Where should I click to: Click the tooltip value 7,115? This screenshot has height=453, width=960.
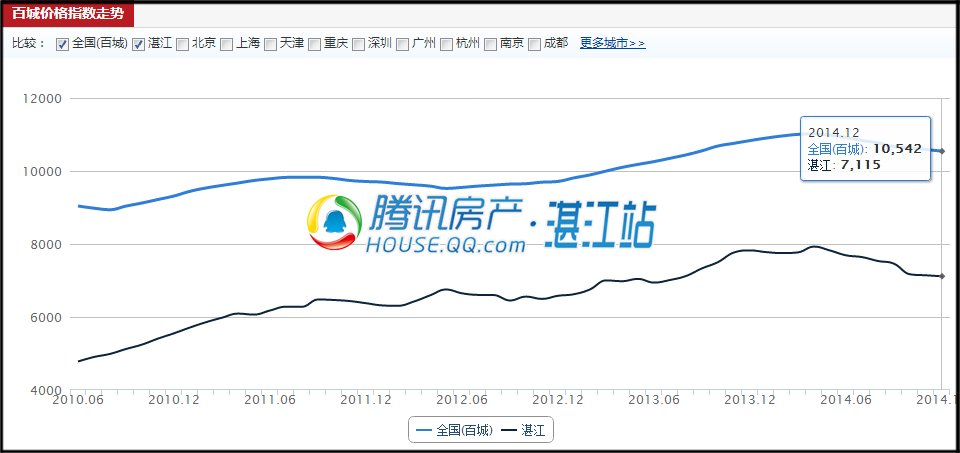(861, 165)
